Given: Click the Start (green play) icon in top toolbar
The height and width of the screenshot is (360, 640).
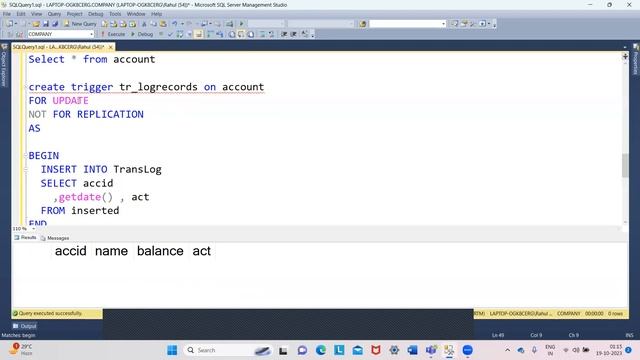Looking at the screenshot, I should point(241,24).
